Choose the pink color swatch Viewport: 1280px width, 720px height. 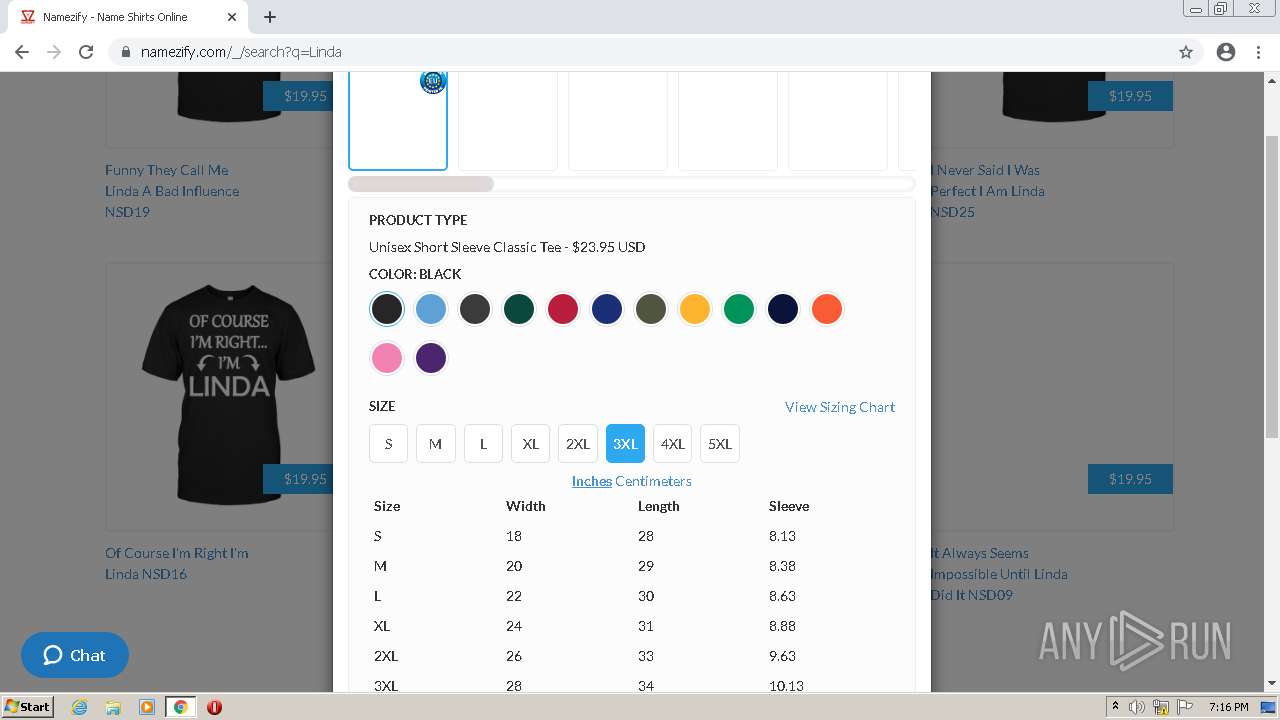(x=387, y=357)
